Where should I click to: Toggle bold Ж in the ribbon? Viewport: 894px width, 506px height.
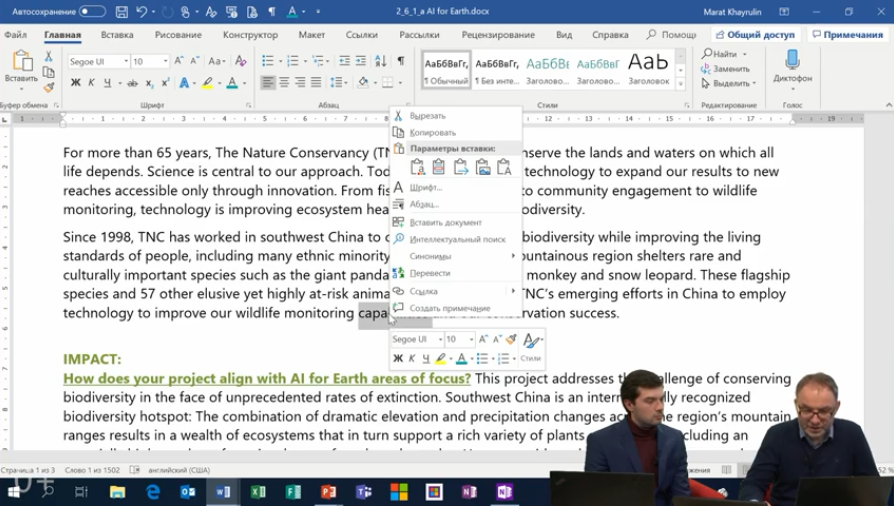(75, 83)
